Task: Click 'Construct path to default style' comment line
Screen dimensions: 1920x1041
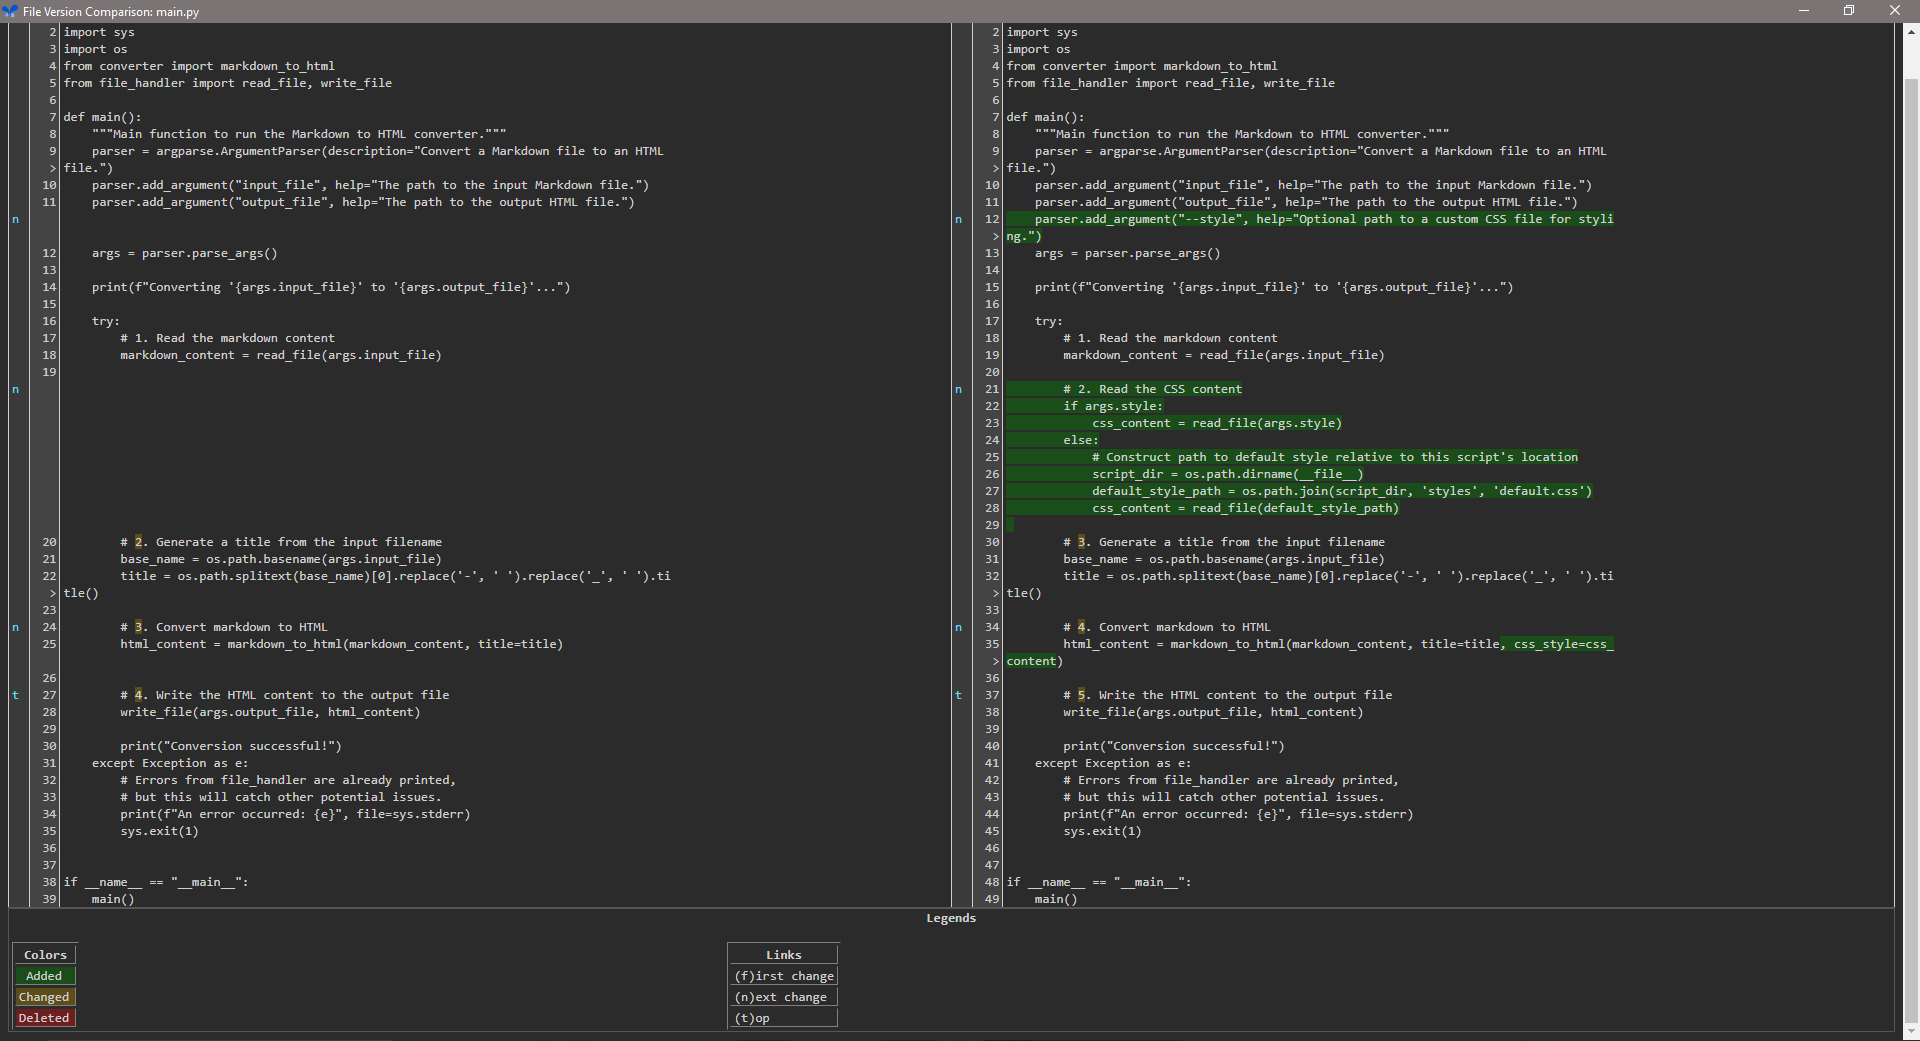Action: coord(1335,458)
